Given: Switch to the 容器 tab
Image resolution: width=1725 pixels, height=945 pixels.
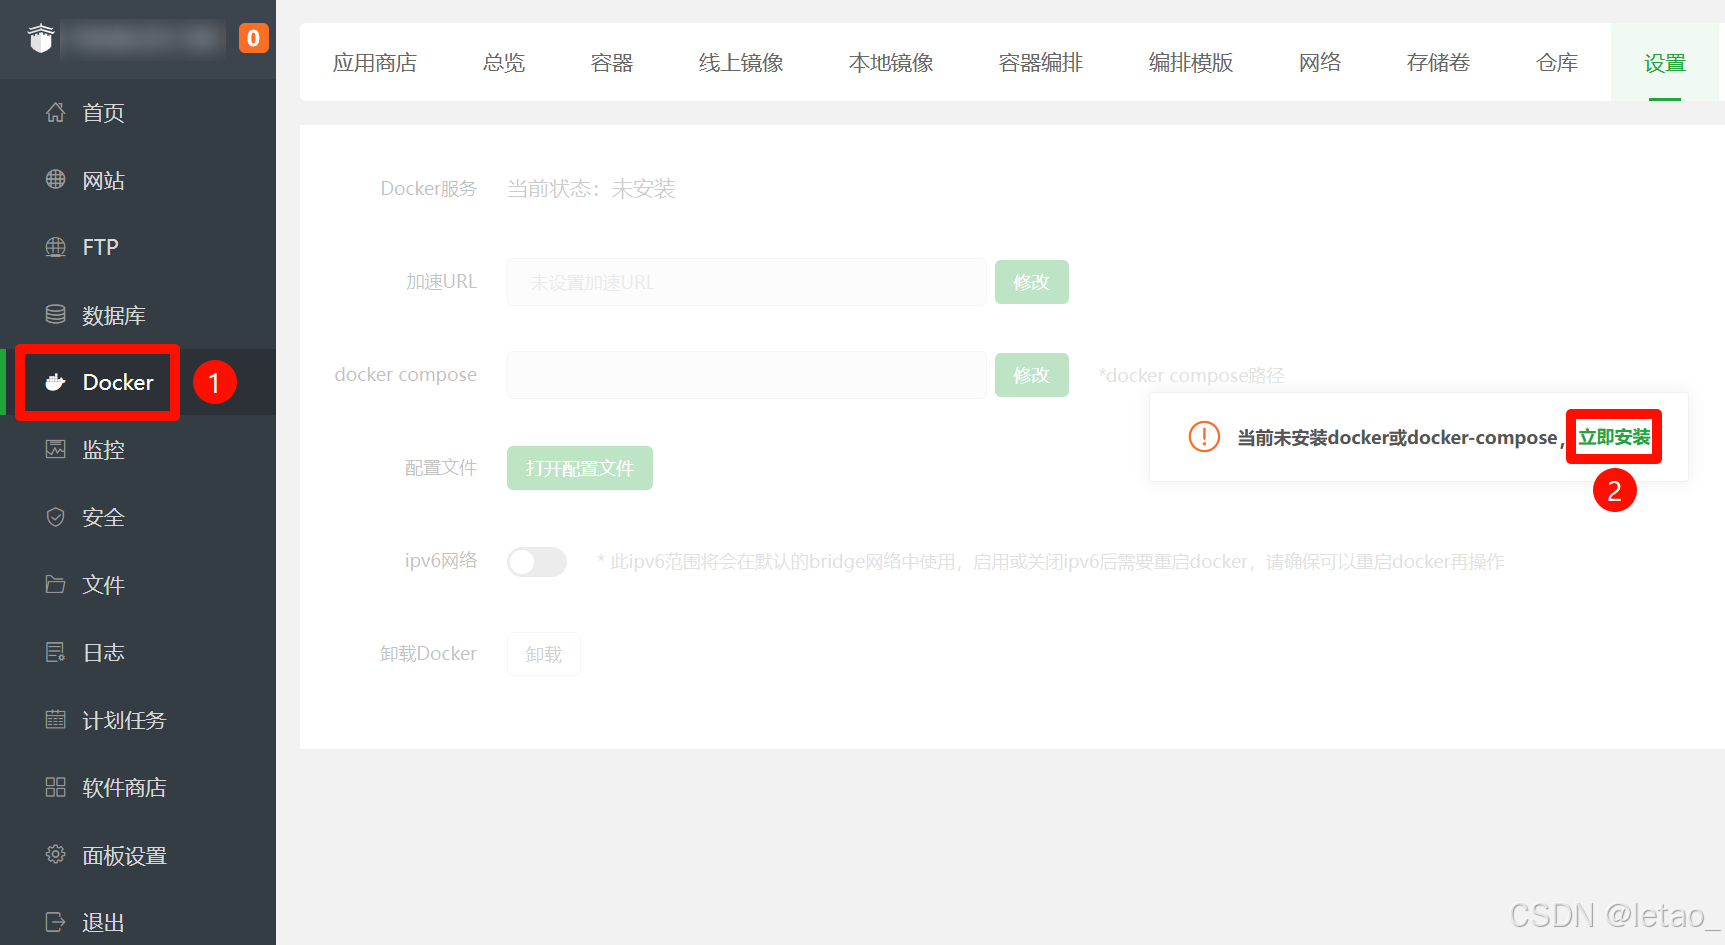Looking at the screenshot, I should click(x=612, y=63).
